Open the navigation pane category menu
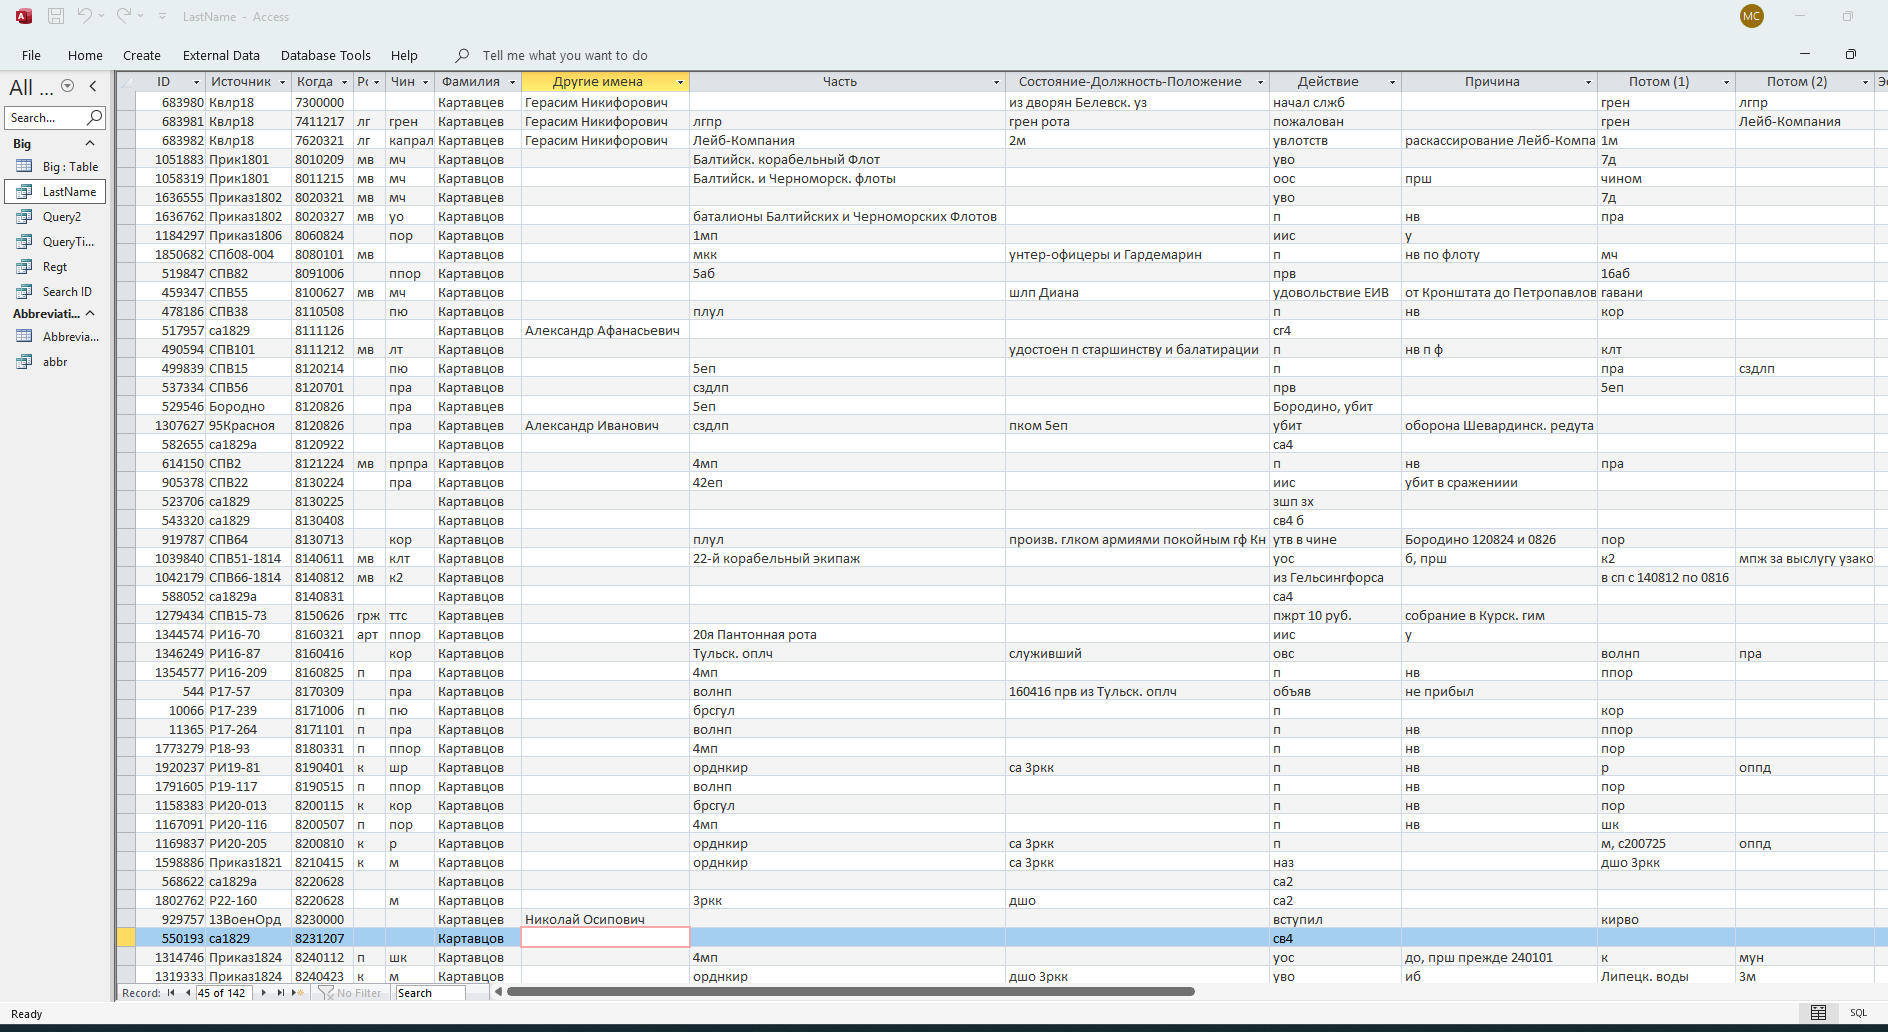Screen dimensions: 1888x1032 68,86
